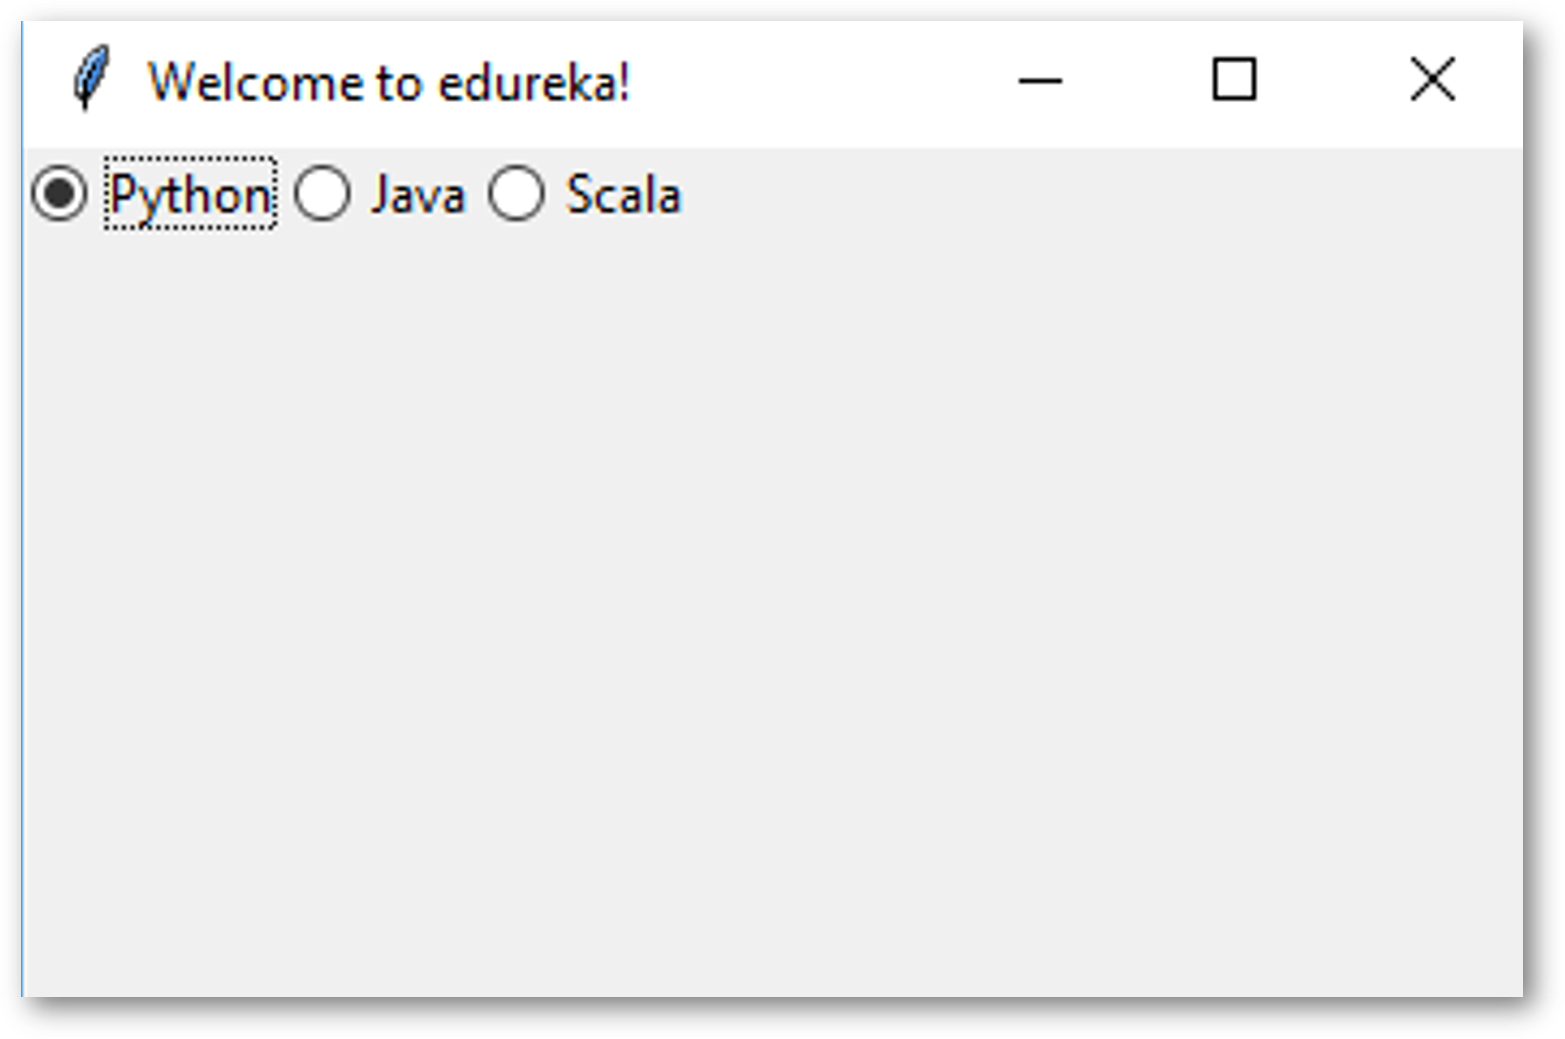Open the window system menu via the app icon

click(x=90, y=78)
